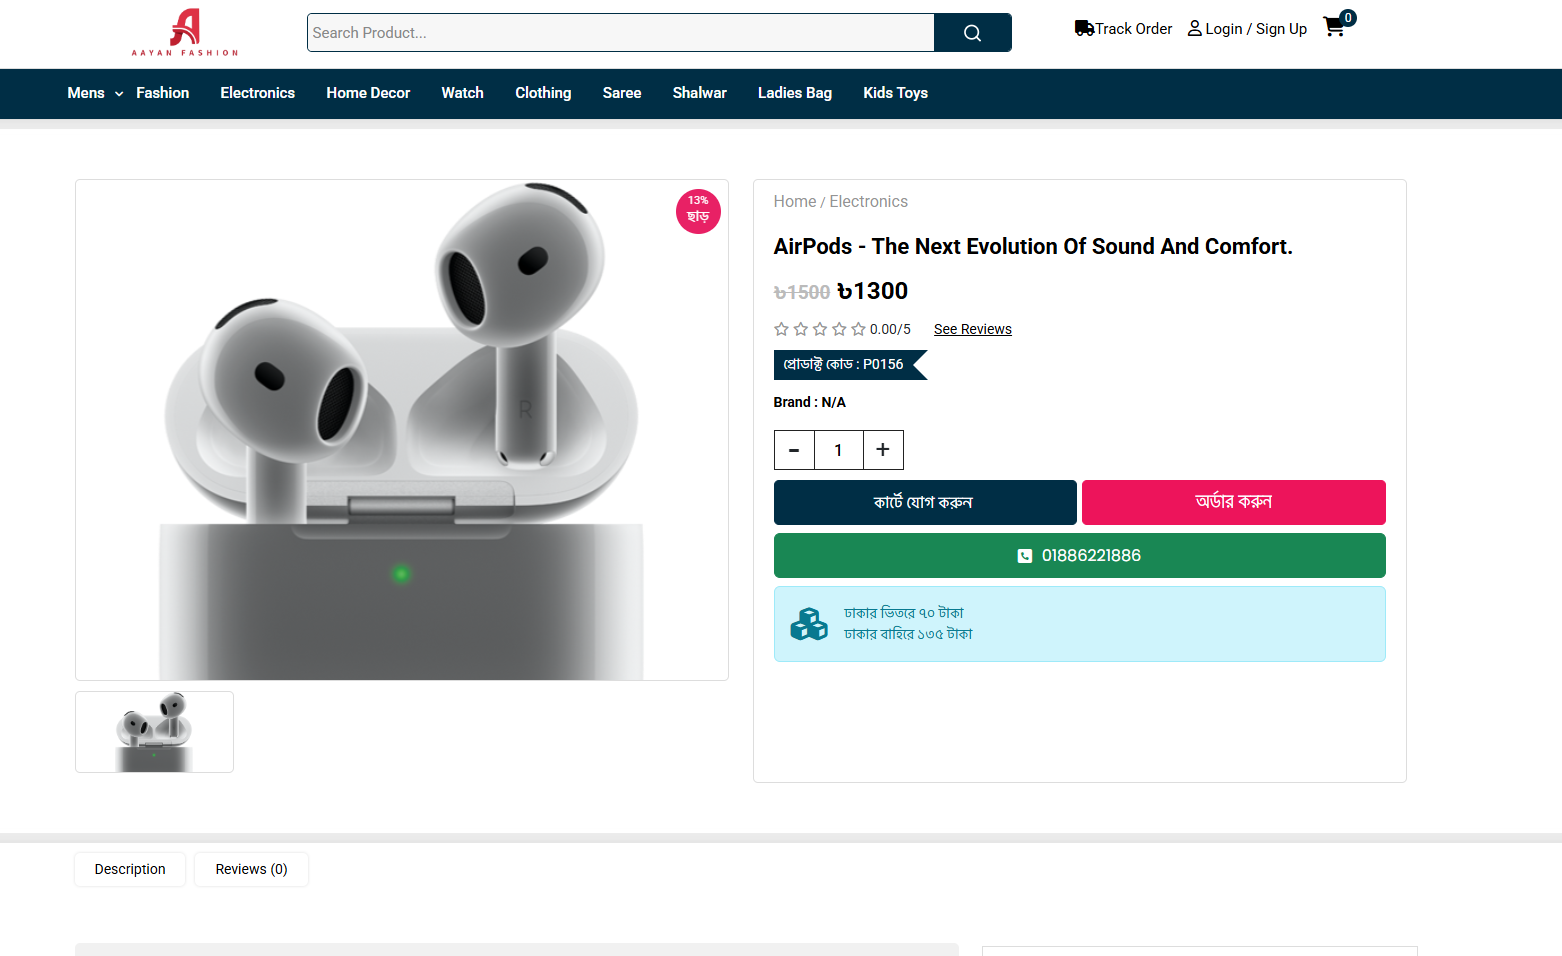Click the cart item count badge
Viewport: 1562px width, 956px height.
1348,18
